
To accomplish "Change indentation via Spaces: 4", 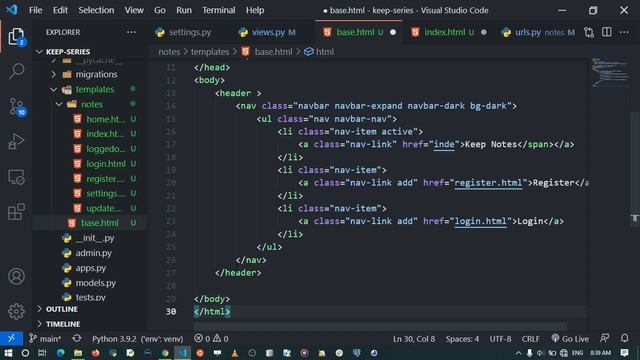I will pos(462,339).
